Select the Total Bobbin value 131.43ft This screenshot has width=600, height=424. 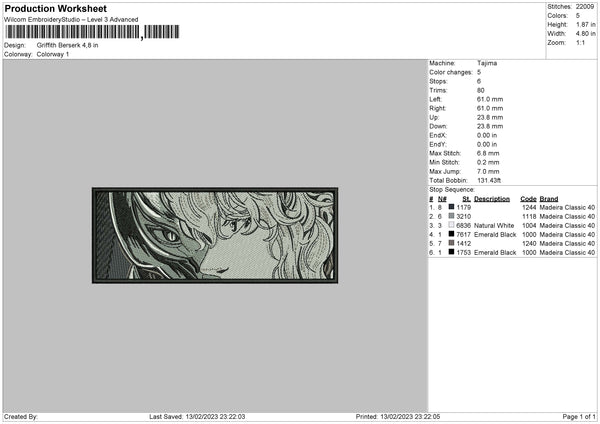(489, 180)
